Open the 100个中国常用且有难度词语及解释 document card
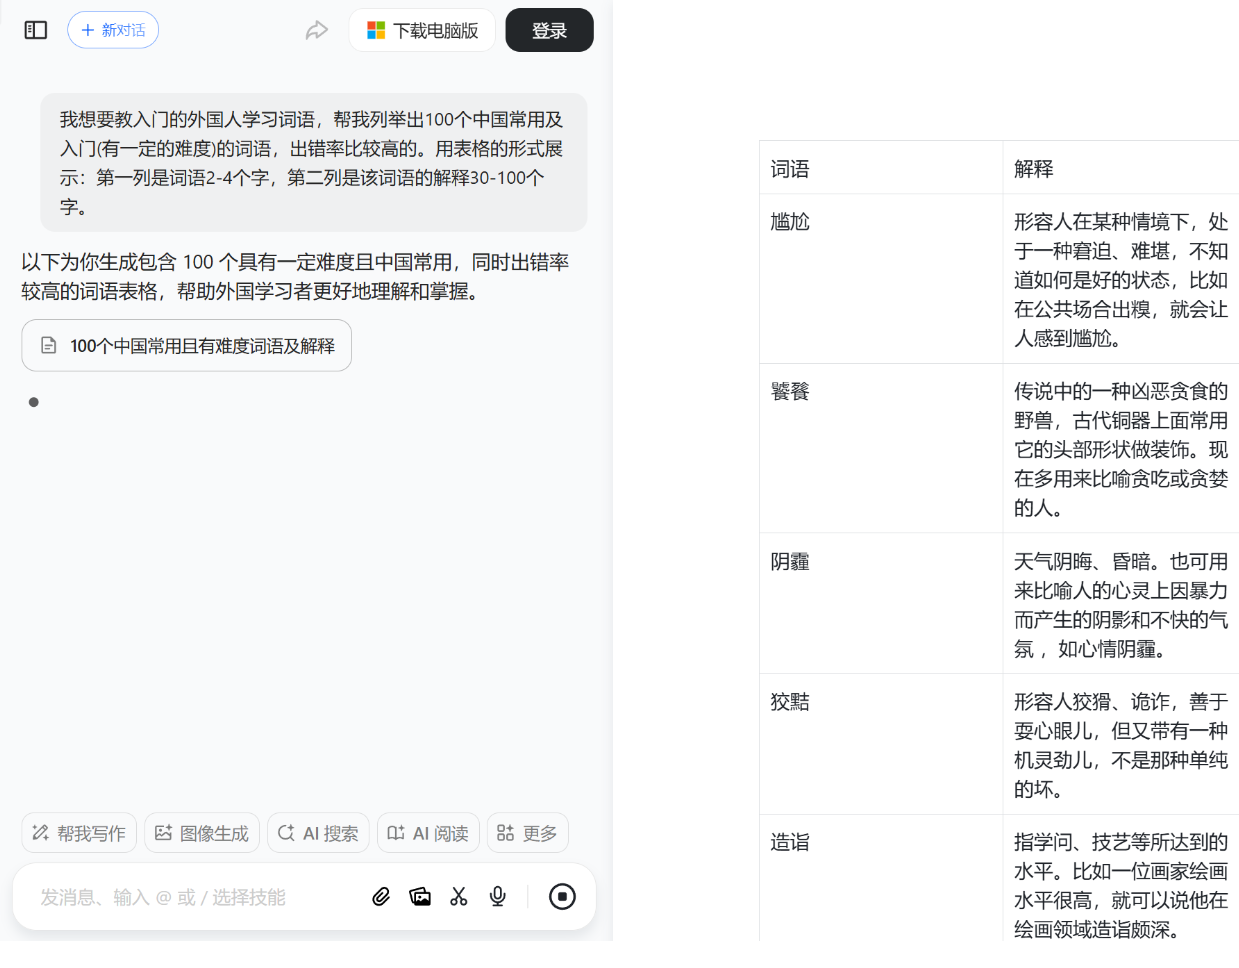Viewport: 1239px width, 968px height. tap(187, 345)
